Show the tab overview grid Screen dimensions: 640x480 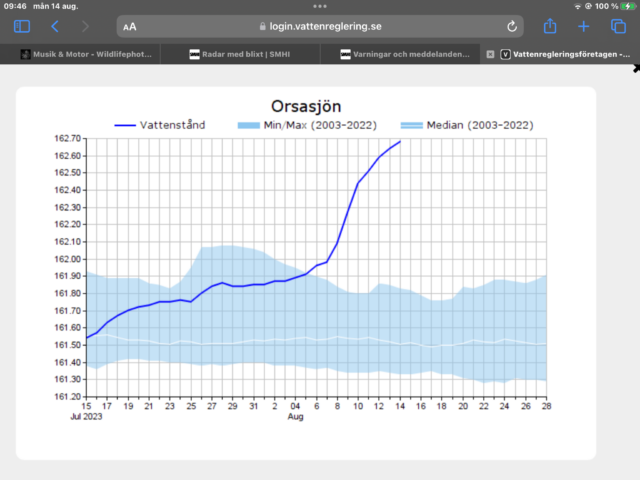click(617, 27)
